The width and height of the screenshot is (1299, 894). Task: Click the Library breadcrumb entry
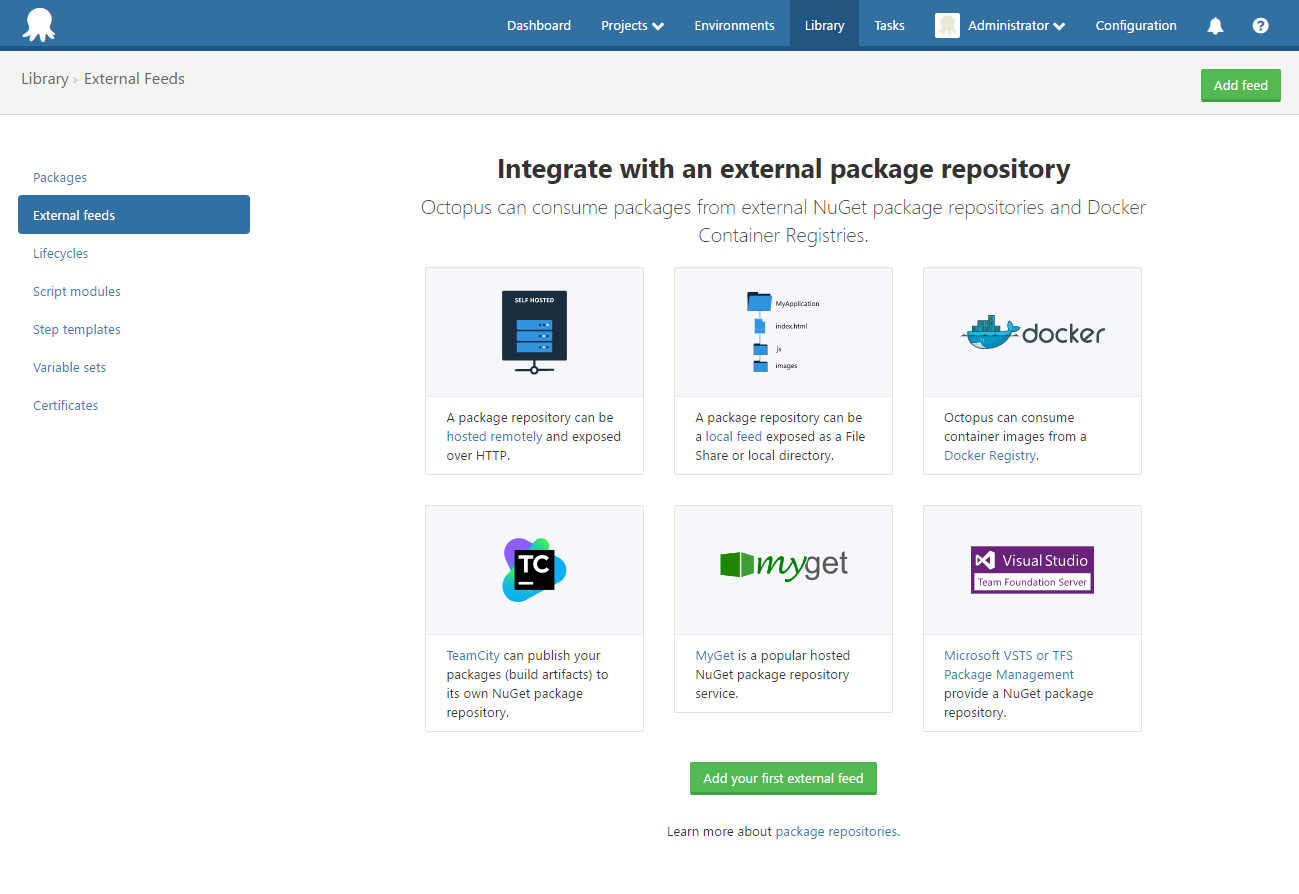44,78
